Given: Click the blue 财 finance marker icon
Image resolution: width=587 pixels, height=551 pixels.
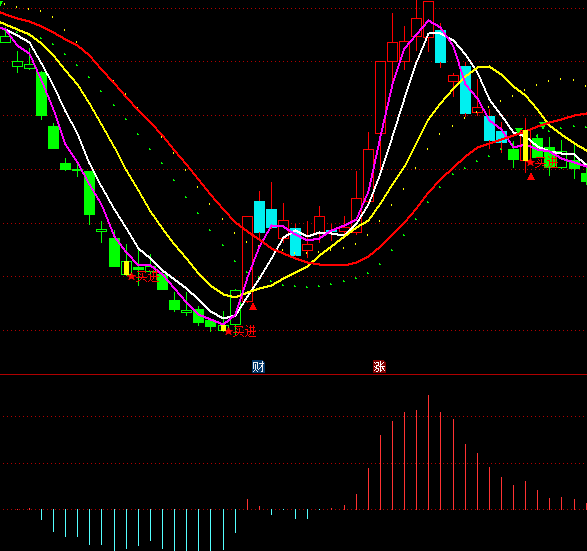Looking at the screenshot, I should (258, 366).
